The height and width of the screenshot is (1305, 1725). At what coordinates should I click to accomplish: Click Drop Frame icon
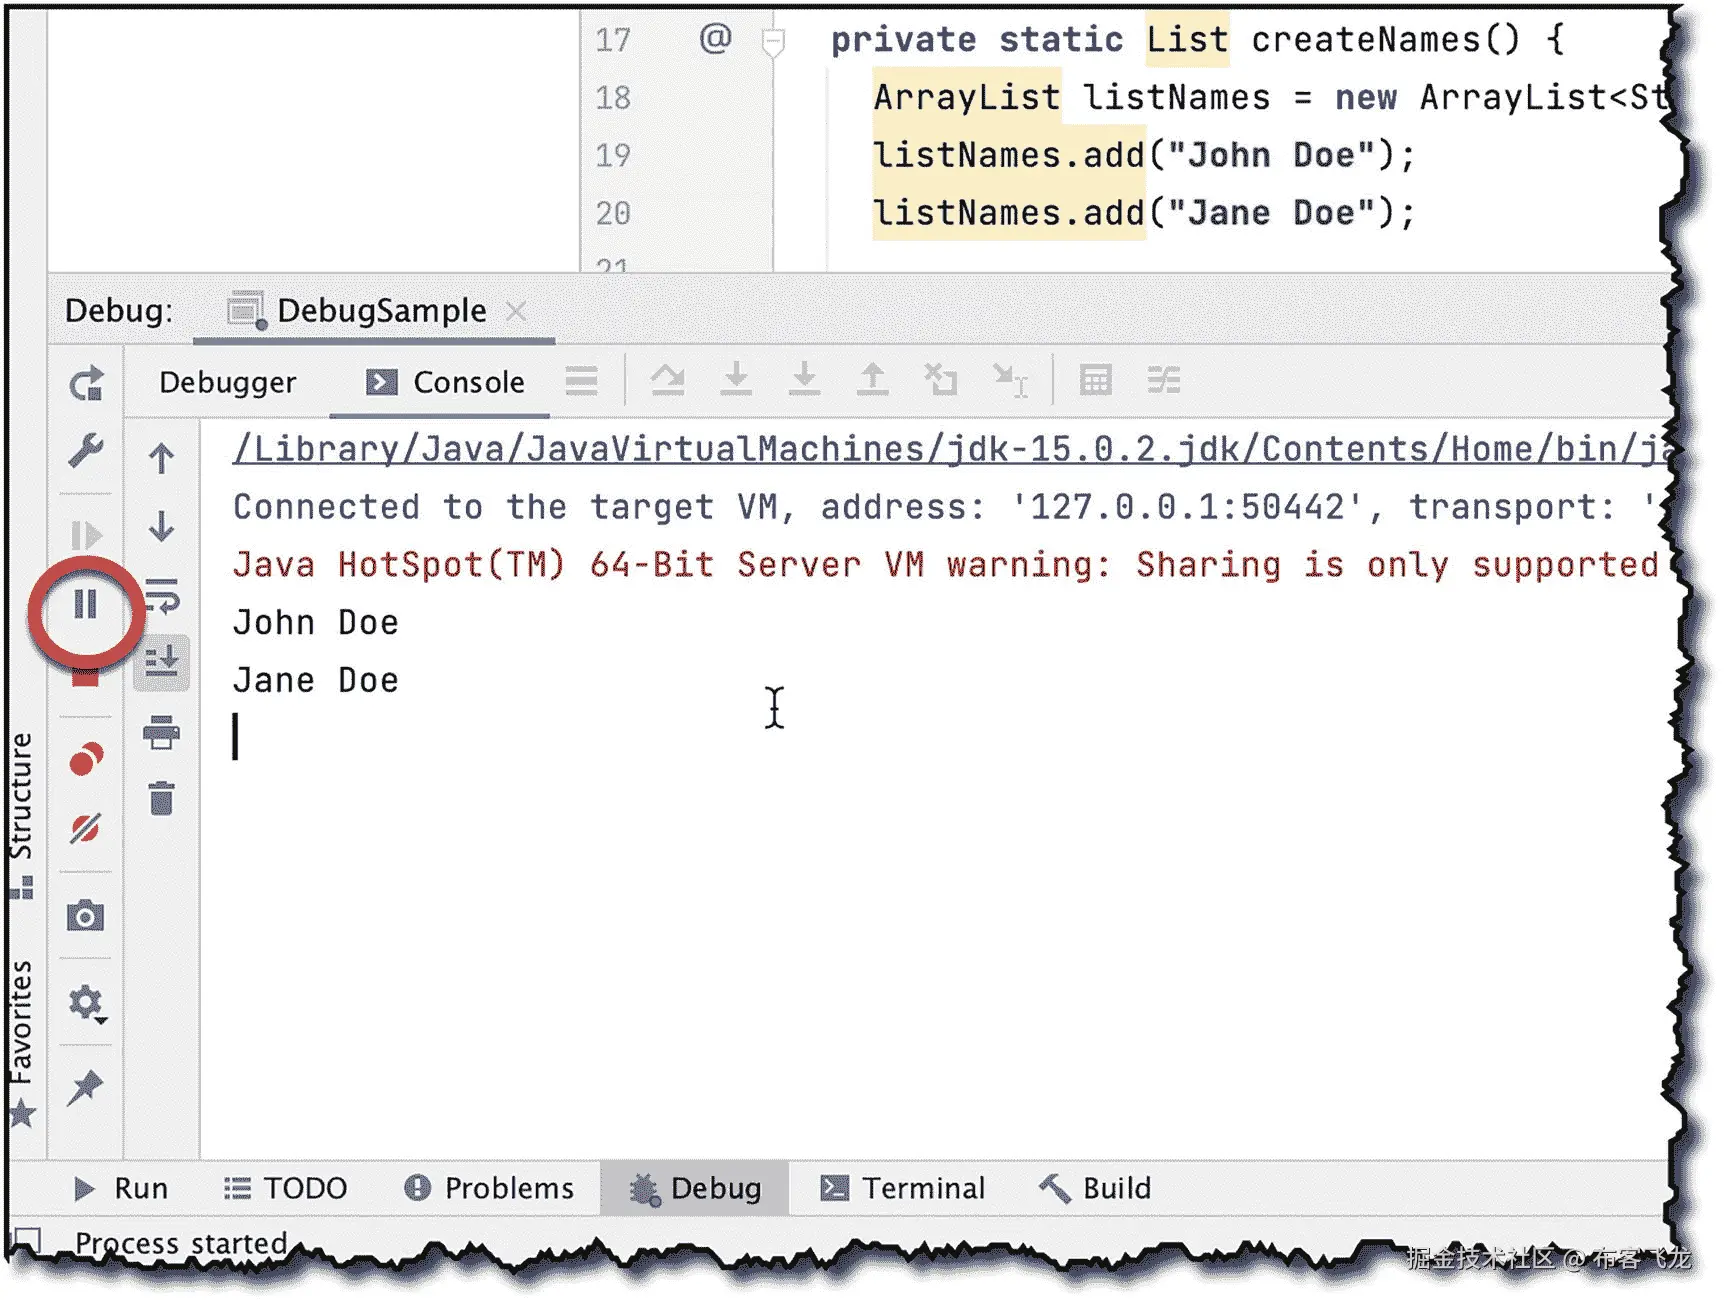(941, 380)
